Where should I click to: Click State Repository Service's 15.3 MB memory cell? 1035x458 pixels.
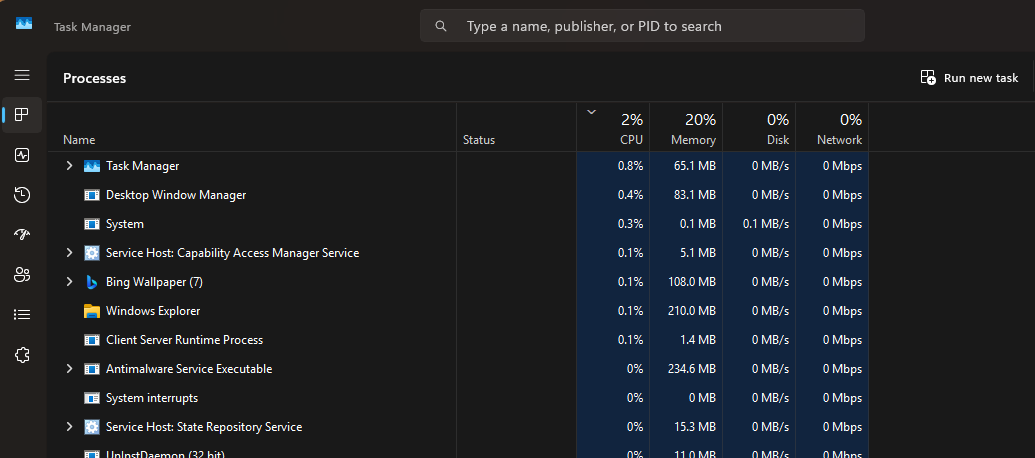(x=686, y=427)
